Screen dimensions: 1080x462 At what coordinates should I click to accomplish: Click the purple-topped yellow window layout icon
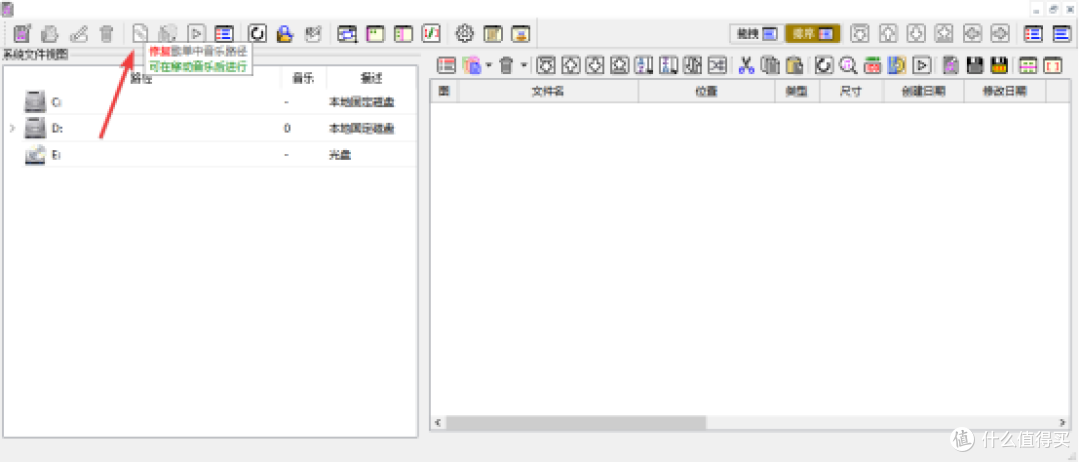tap(375, 32)
